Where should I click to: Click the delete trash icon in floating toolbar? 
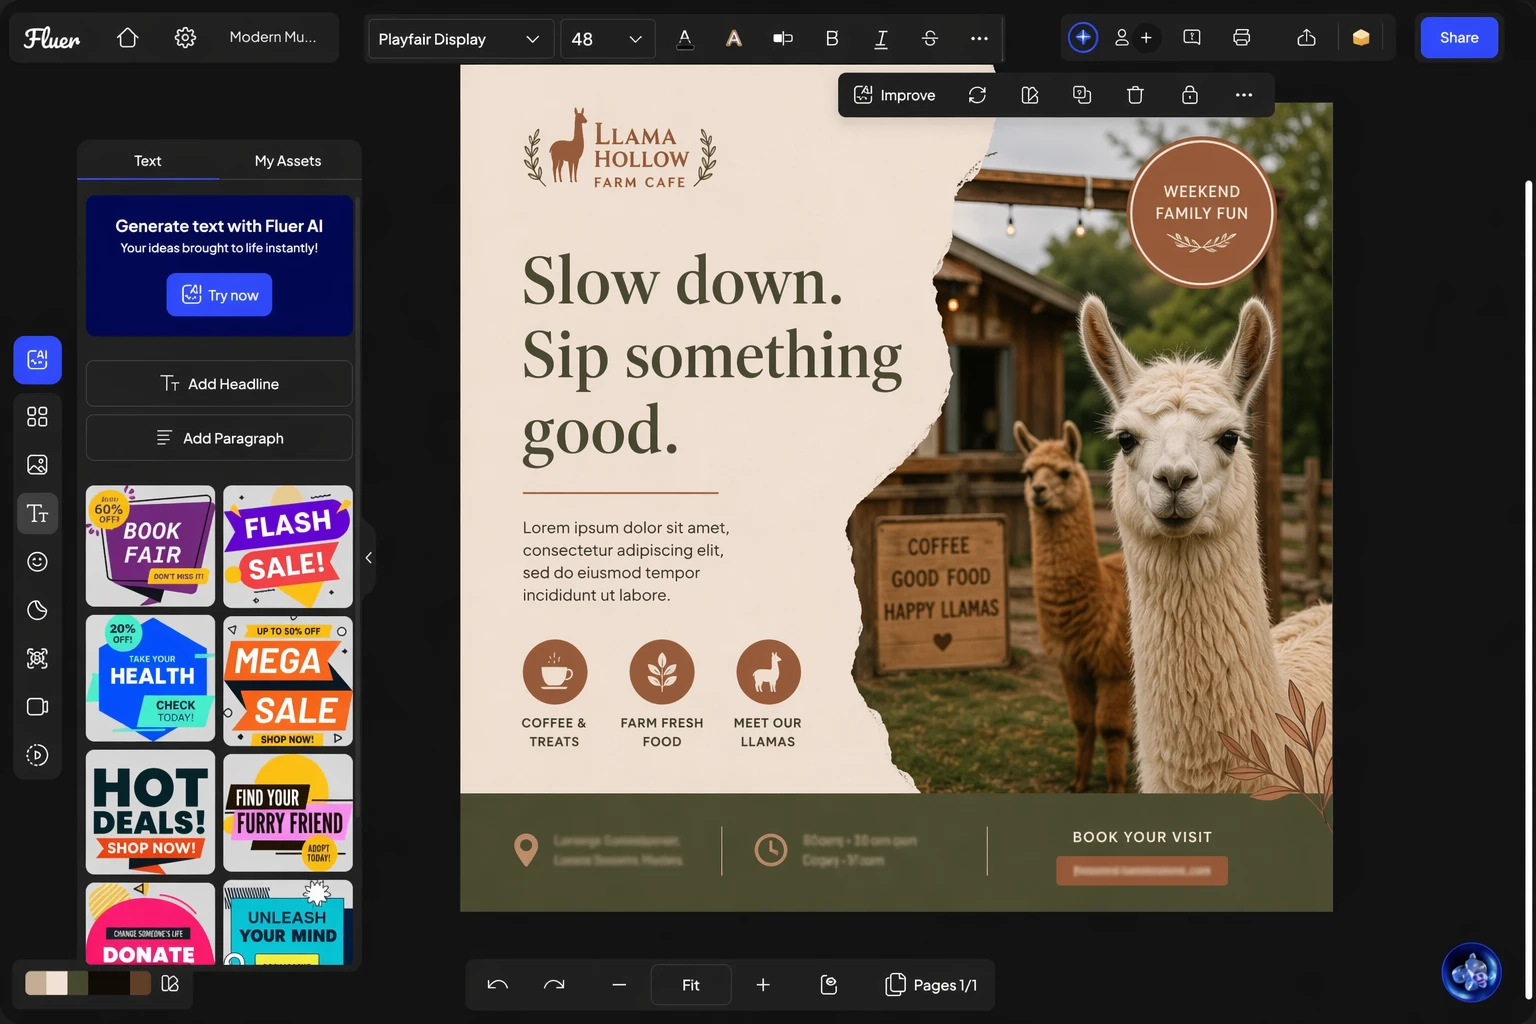click(x=1135, y=95)
